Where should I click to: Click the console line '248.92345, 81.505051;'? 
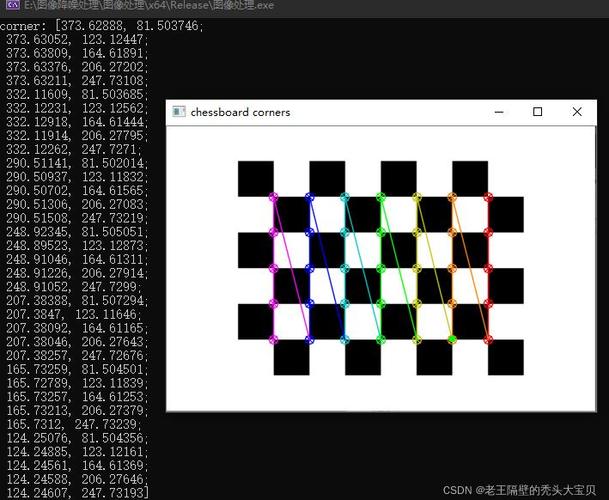[x=77, y=232]
